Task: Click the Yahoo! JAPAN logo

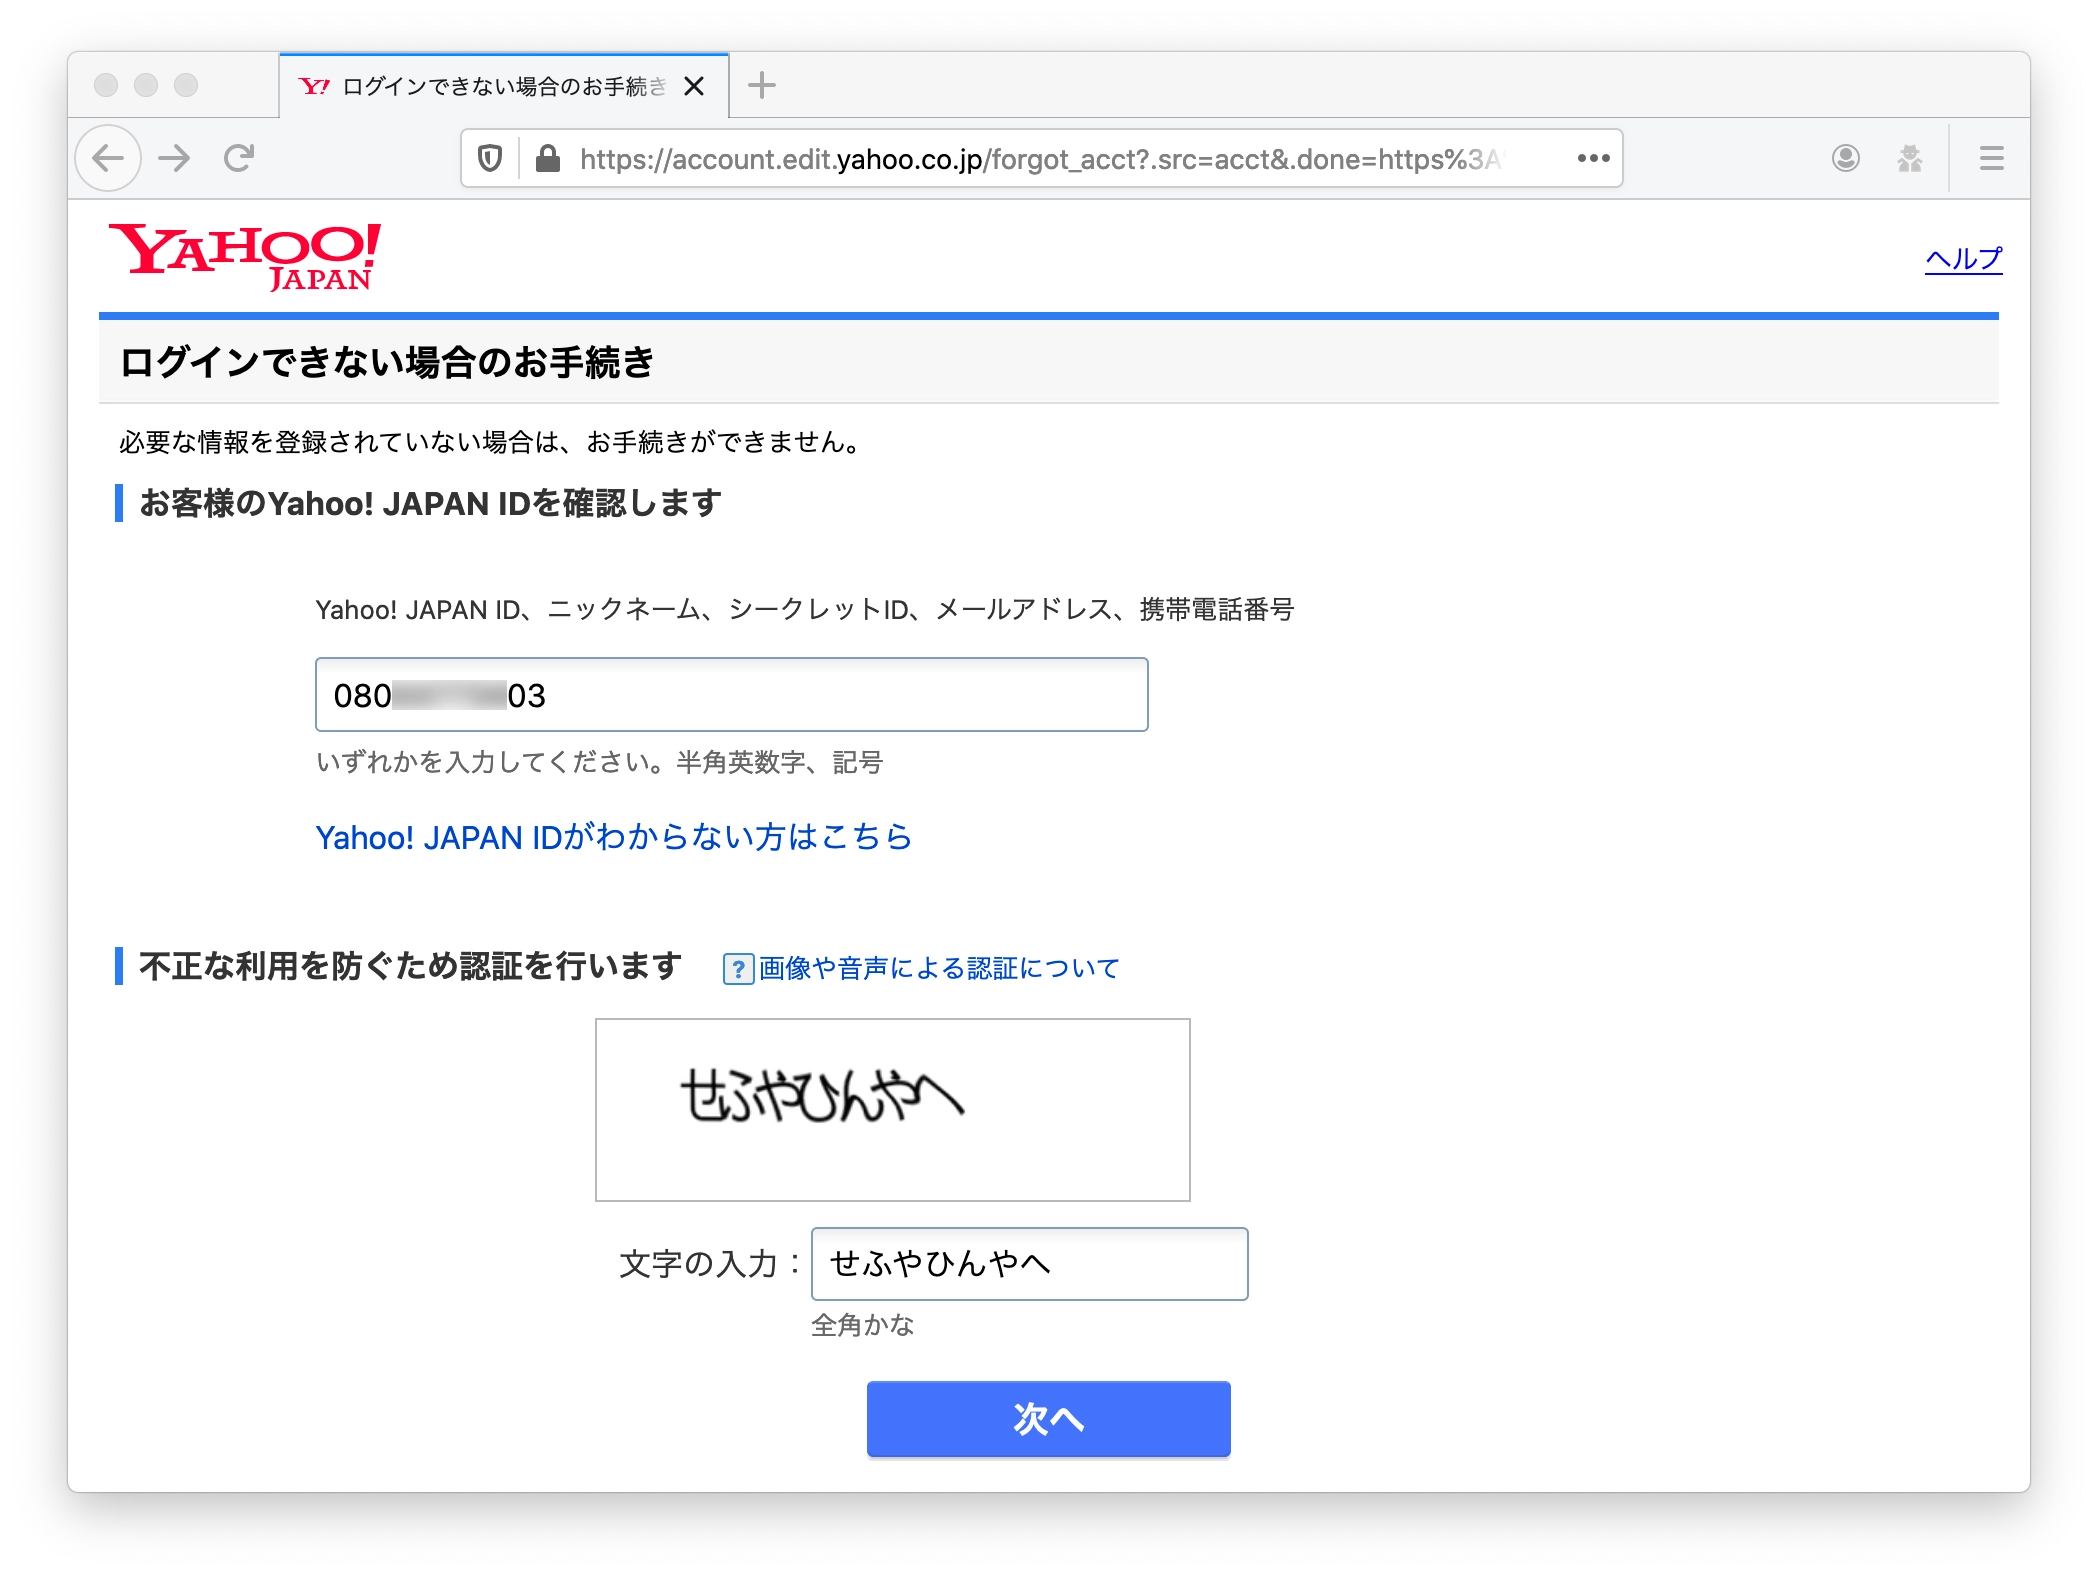Action: coord(245,256)
